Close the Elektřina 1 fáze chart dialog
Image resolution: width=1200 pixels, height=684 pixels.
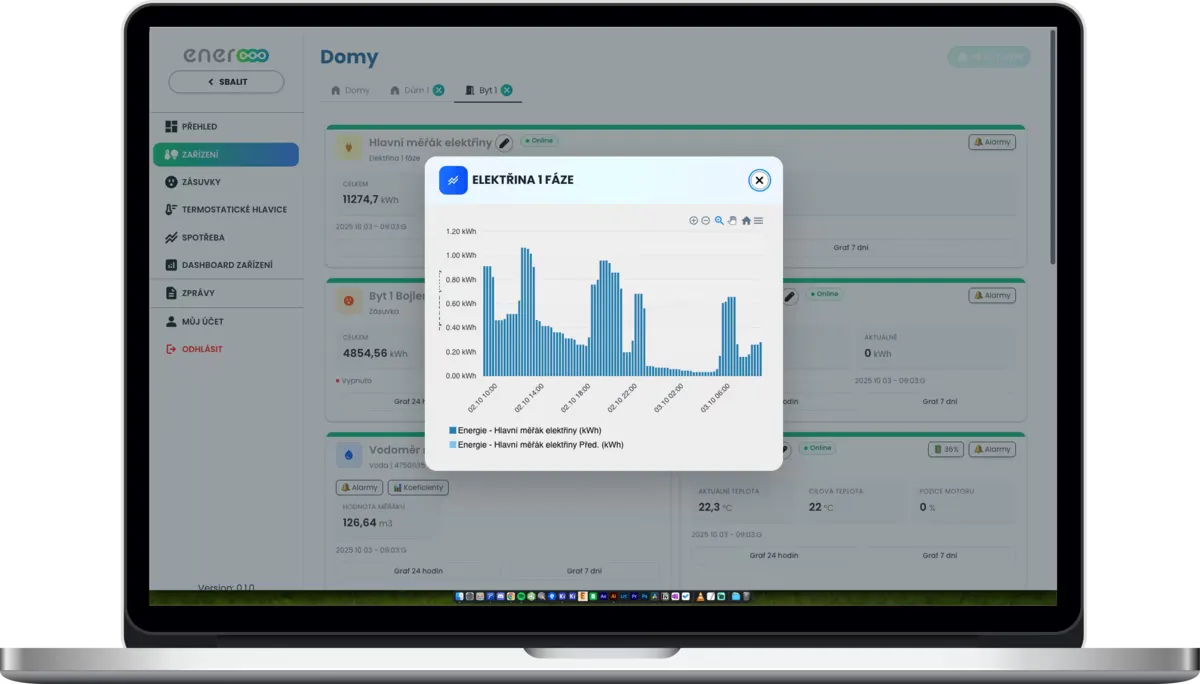pyautogui.click(x=759, y=180)
